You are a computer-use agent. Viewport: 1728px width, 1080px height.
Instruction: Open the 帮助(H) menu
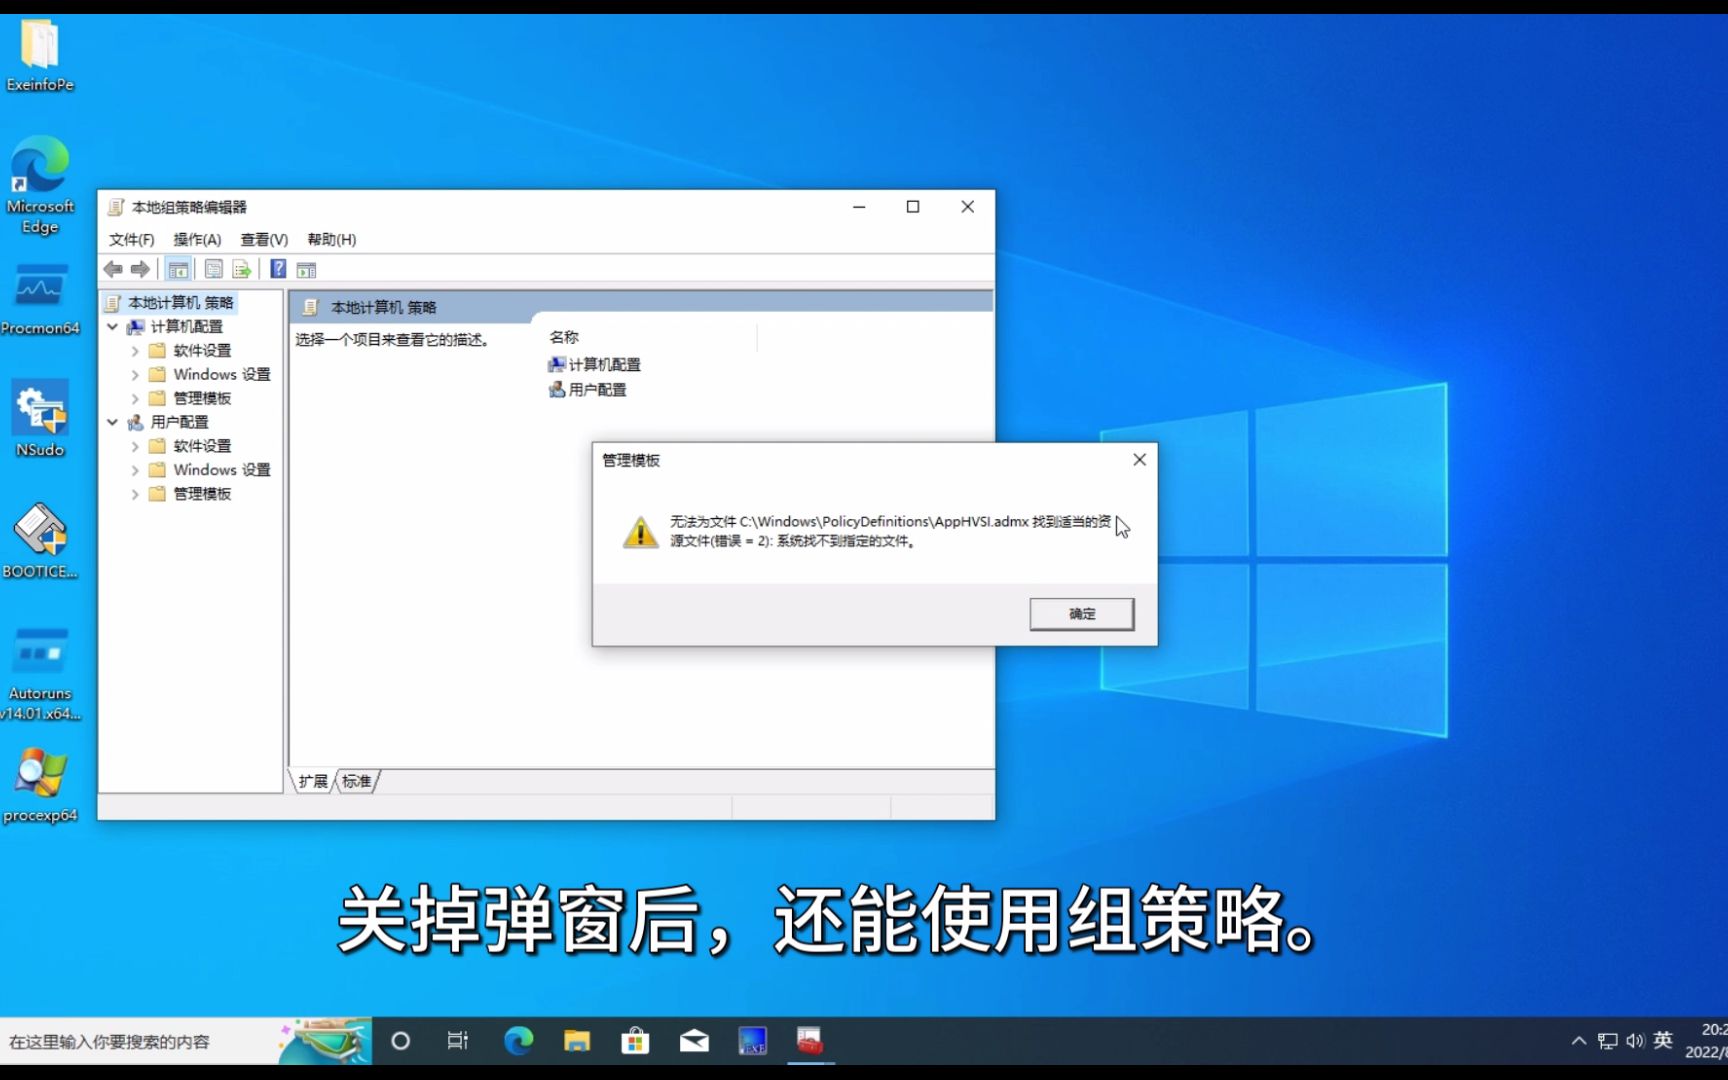331,239
